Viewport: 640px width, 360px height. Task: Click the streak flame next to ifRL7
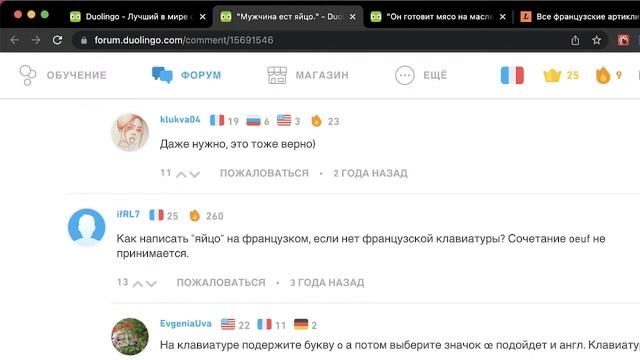(195, 216)
